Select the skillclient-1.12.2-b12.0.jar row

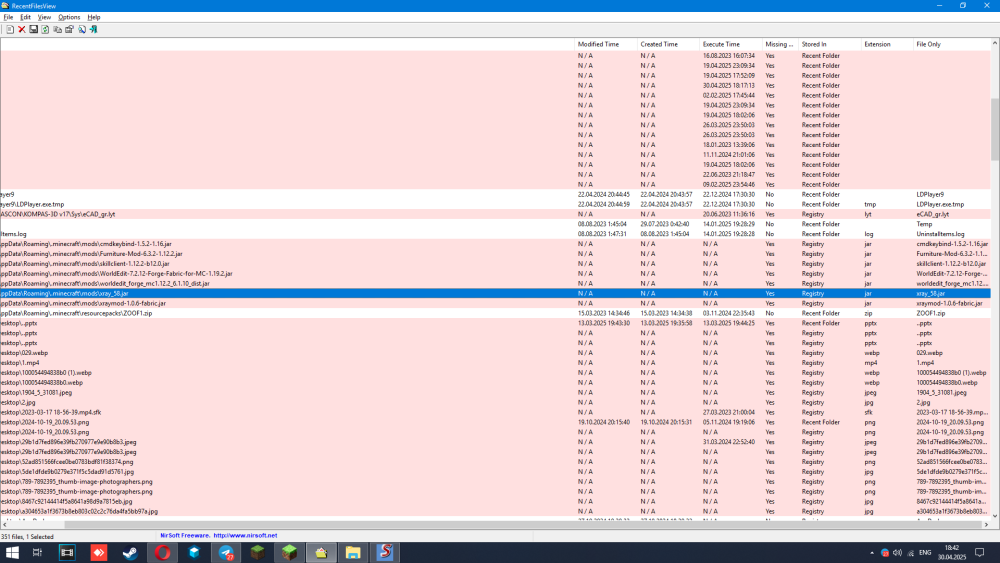(495, 263)
